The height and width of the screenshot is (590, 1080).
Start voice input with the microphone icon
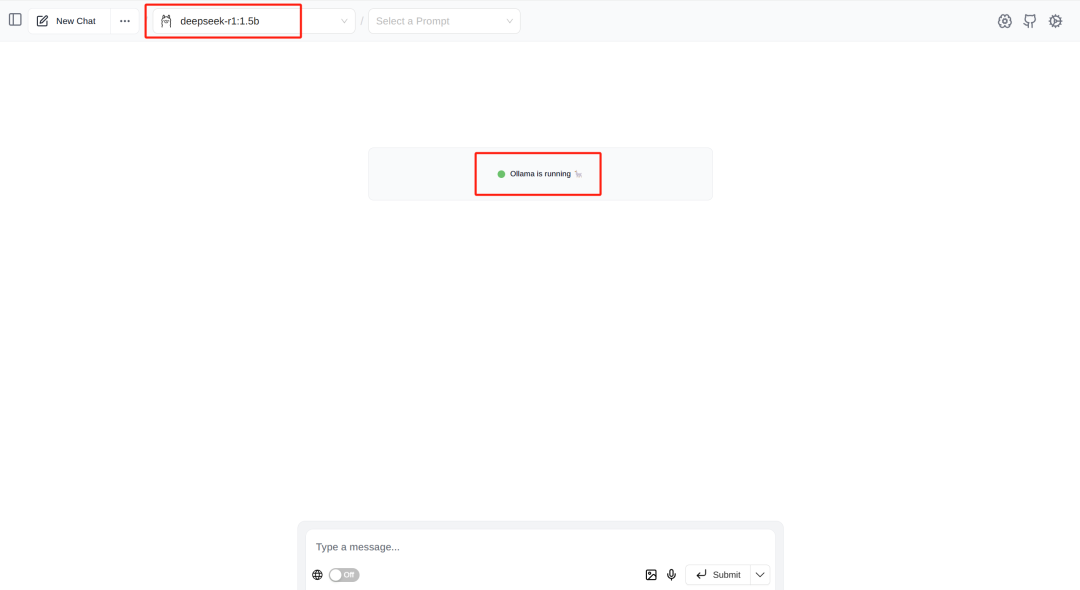click(672, 575)
